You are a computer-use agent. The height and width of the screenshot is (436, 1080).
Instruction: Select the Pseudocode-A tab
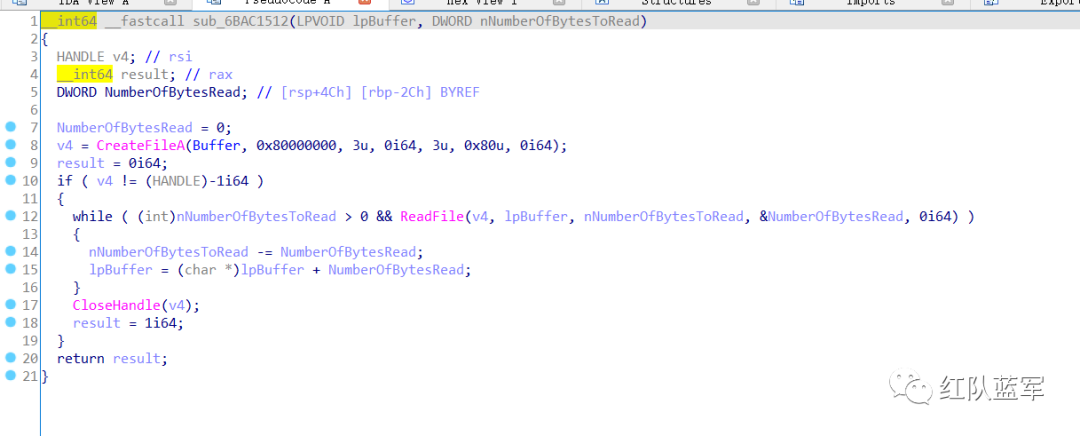(x=287, y=3)
